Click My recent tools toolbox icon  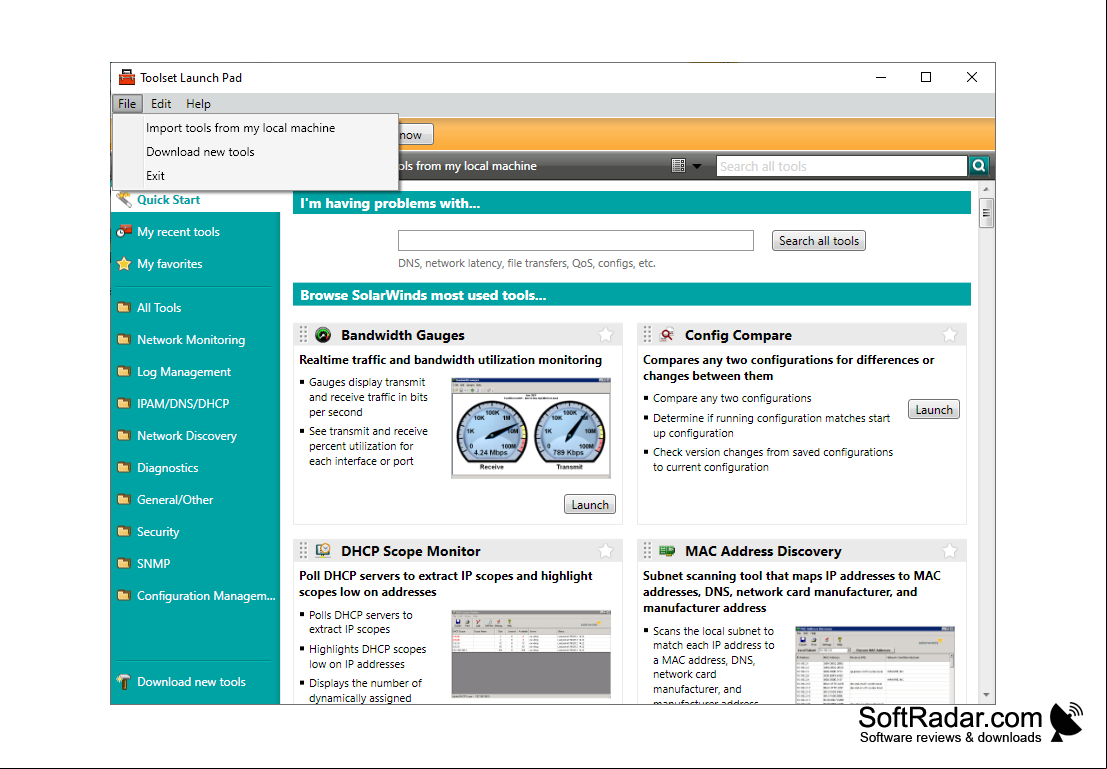pyautogui.click(x=124, y=232)
